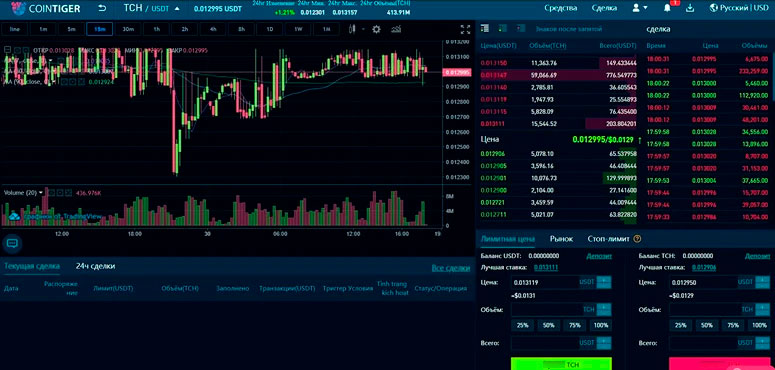Screen dimensions: 775x370
Task: Open the user account dropdown
Action: pyautogui.click(x=640, y=8)
